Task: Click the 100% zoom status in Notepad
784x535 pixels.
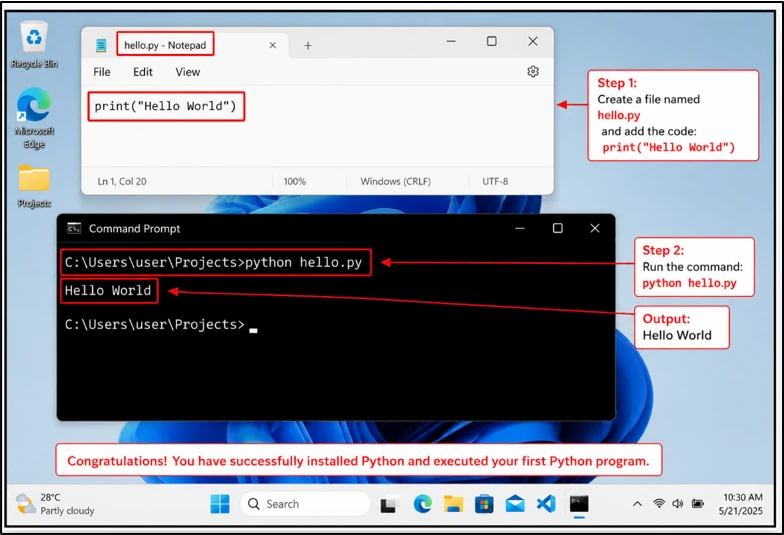Action: click(x=294, y=182)
